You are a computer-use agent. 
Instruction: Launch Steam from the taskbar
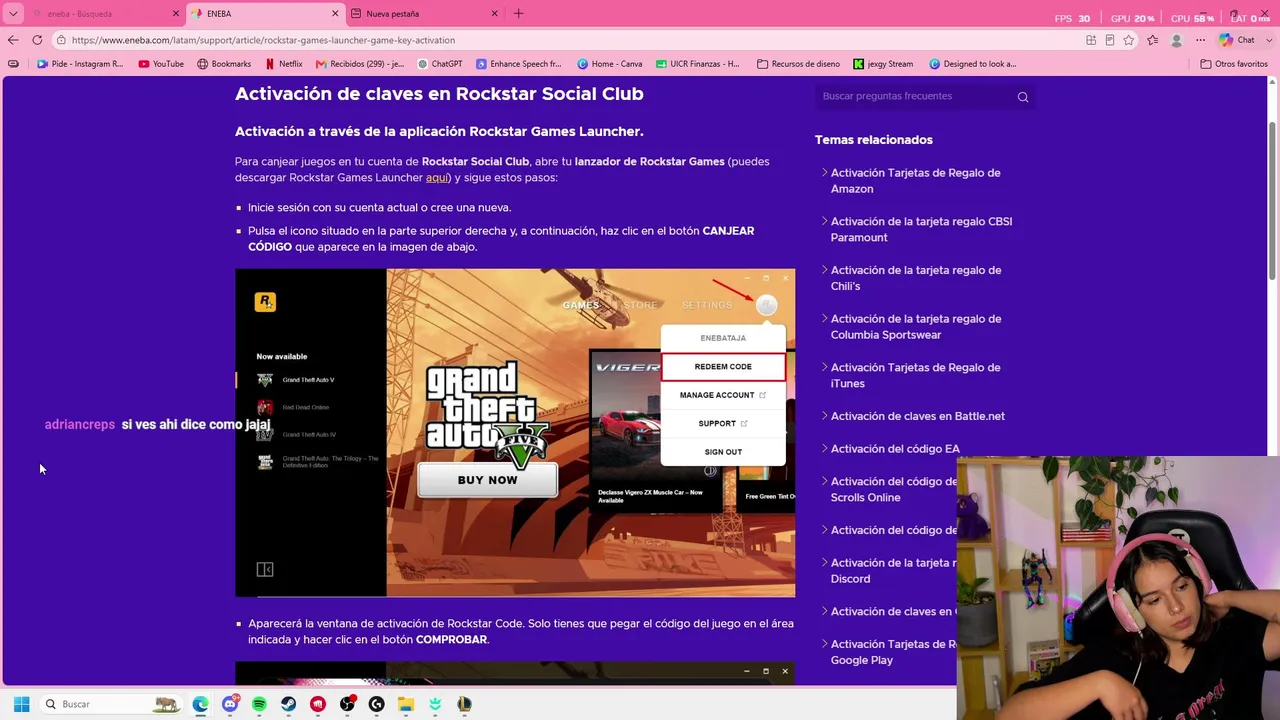pos(288,704)
